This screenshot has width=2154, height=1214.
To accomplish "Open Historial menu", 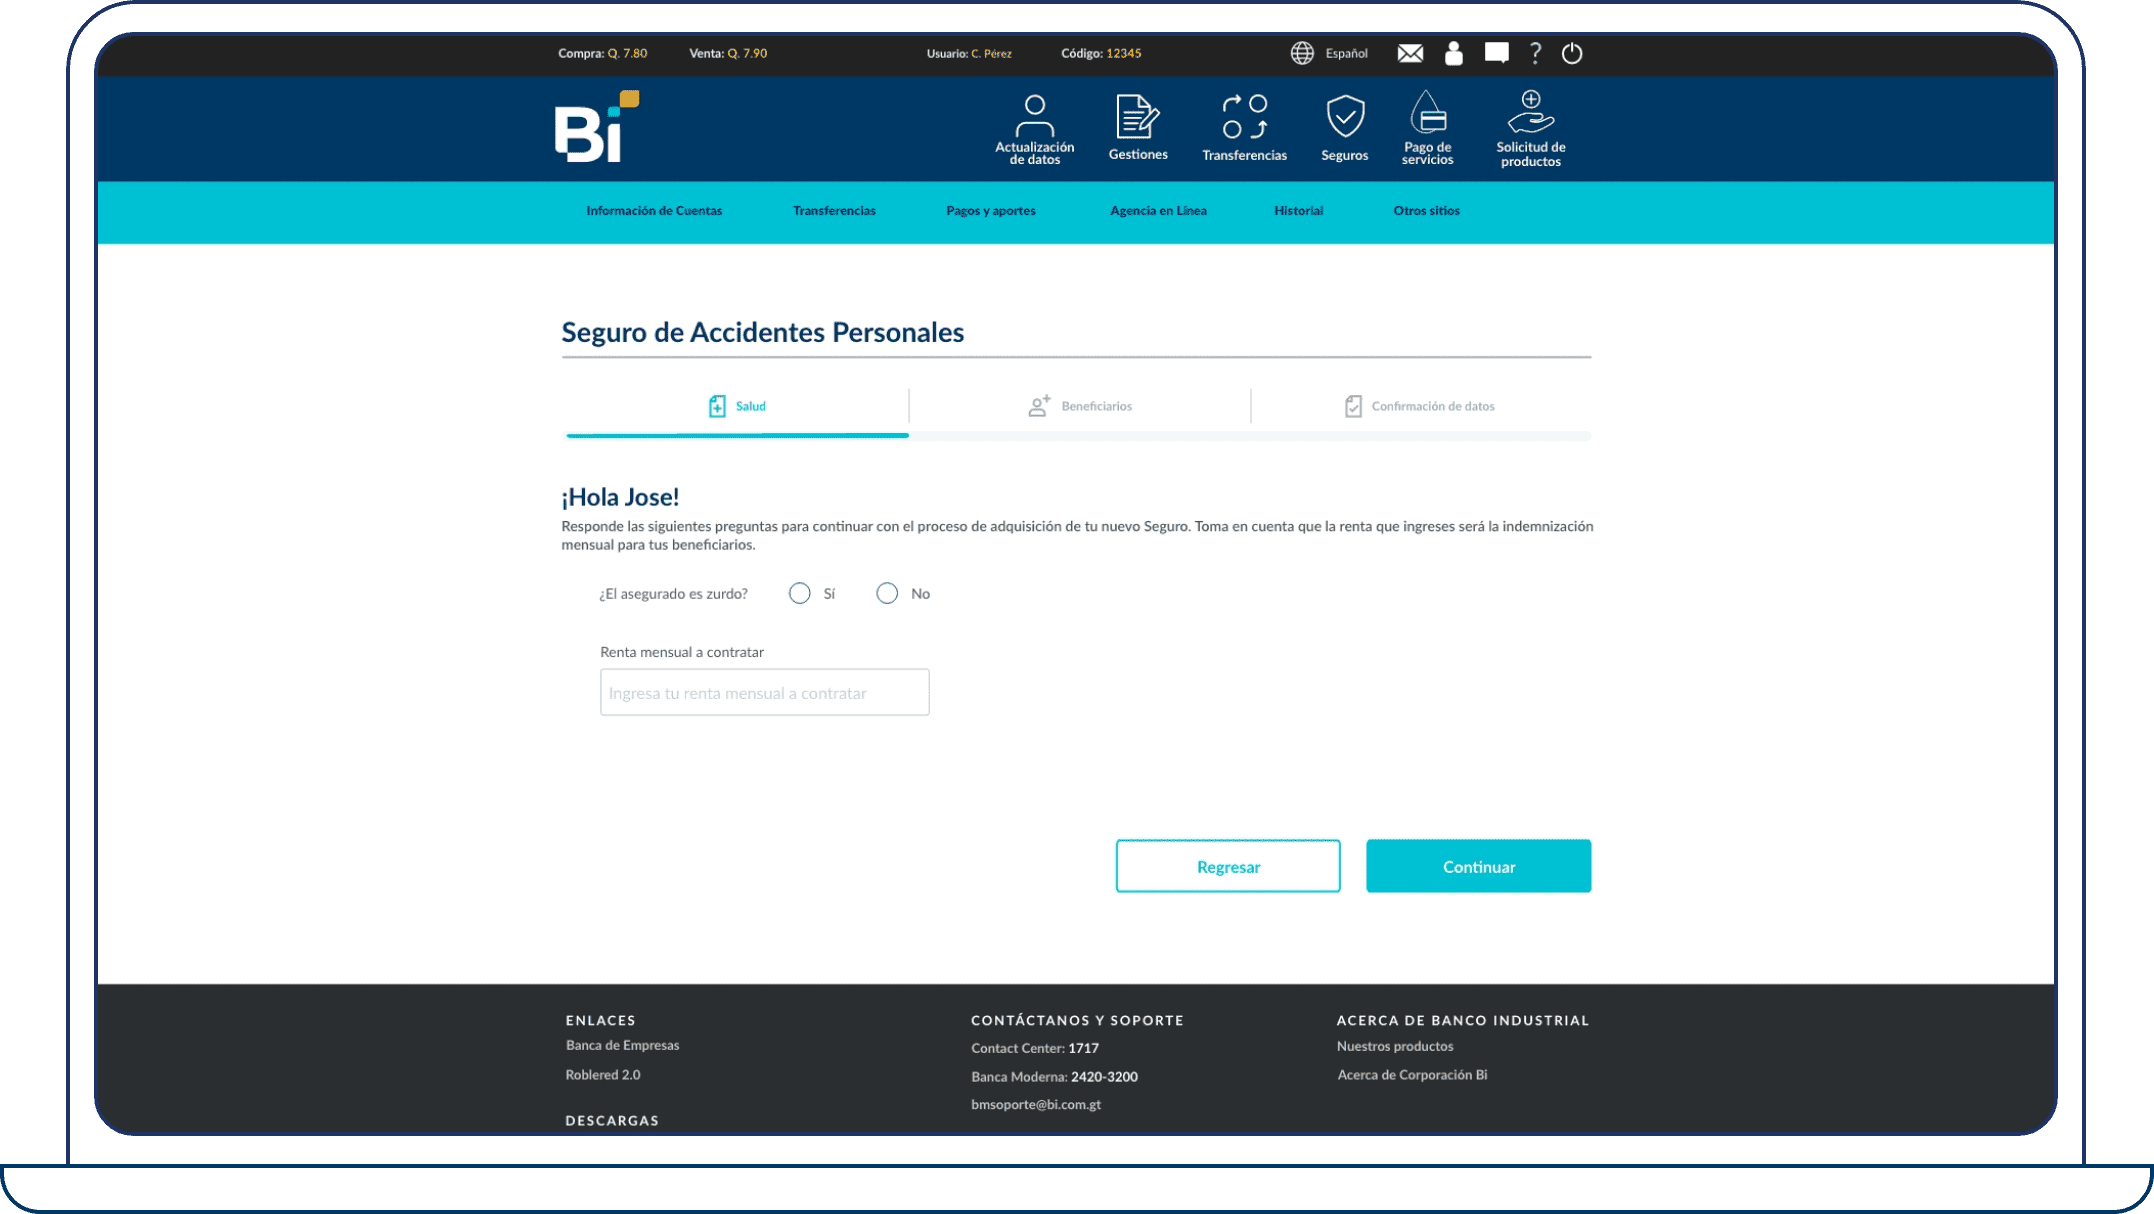I will pyautogui.click(x=1298, y=211).
